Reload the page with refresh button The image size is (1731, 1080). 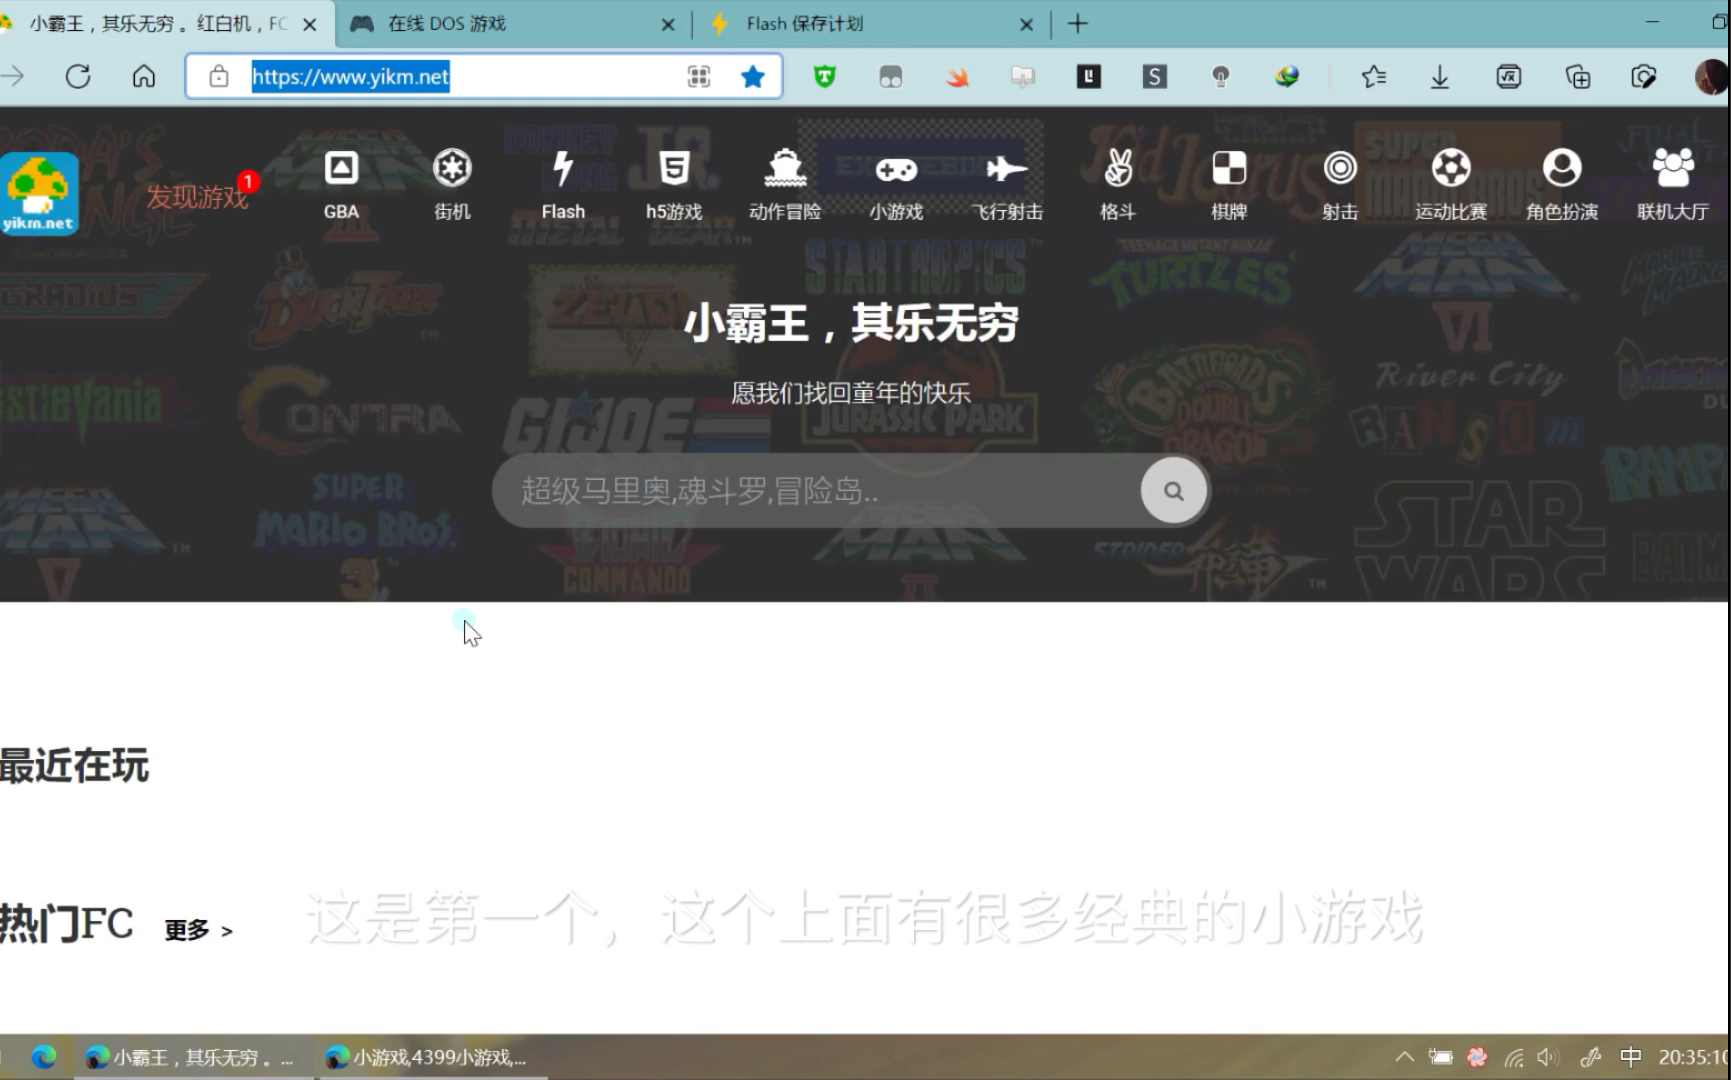pos(78,76)
